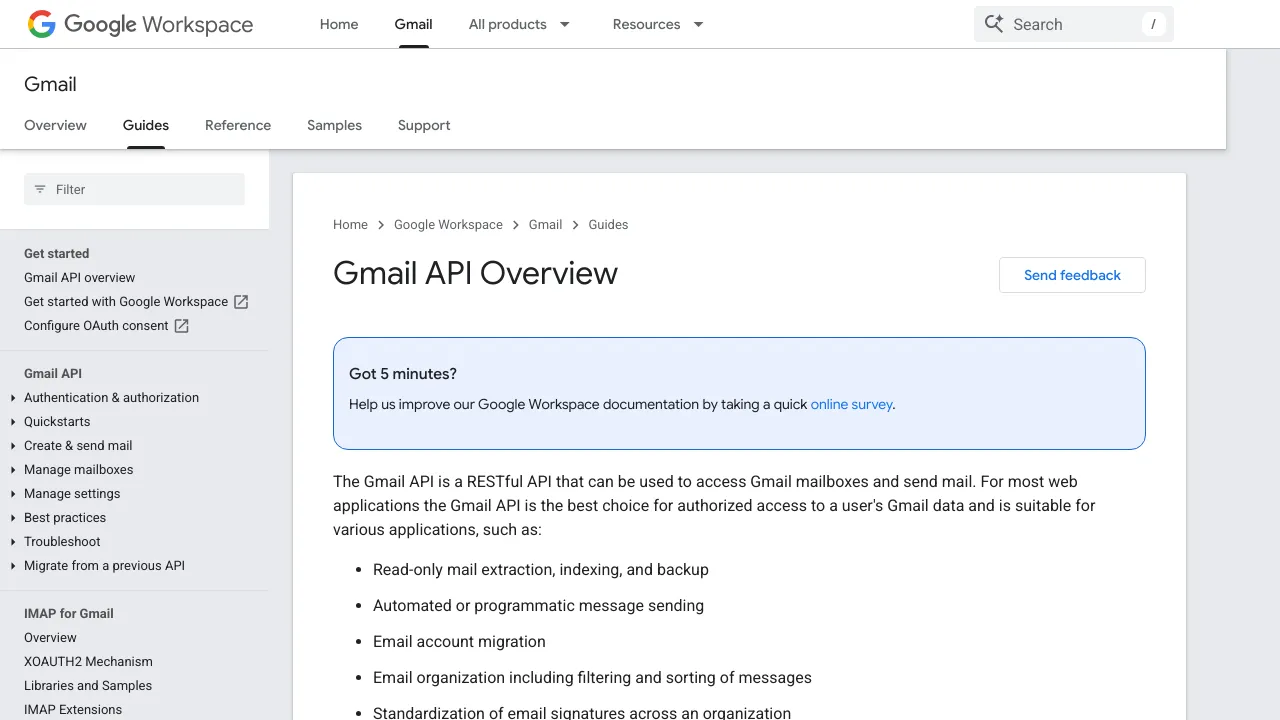Expand Create & send mail section
This screenshot has height=720, width=1280.
tap(13, 446)
